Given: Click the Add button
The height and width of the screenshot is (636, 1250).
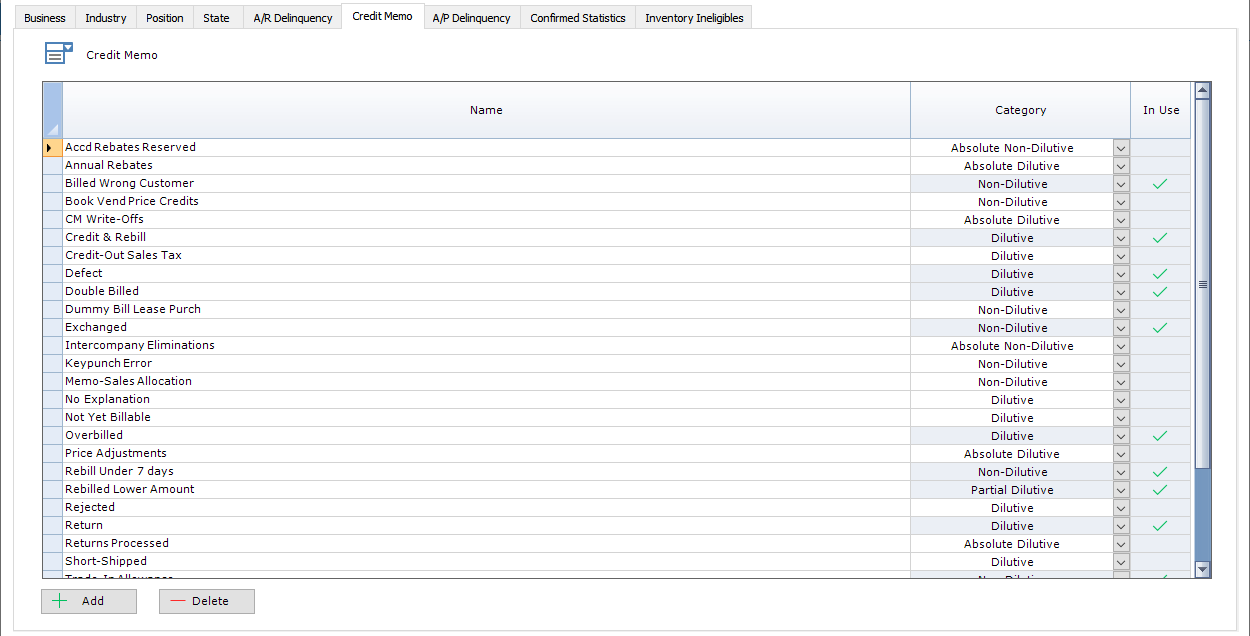Looking at the screenshot, I should click(88, 601).
